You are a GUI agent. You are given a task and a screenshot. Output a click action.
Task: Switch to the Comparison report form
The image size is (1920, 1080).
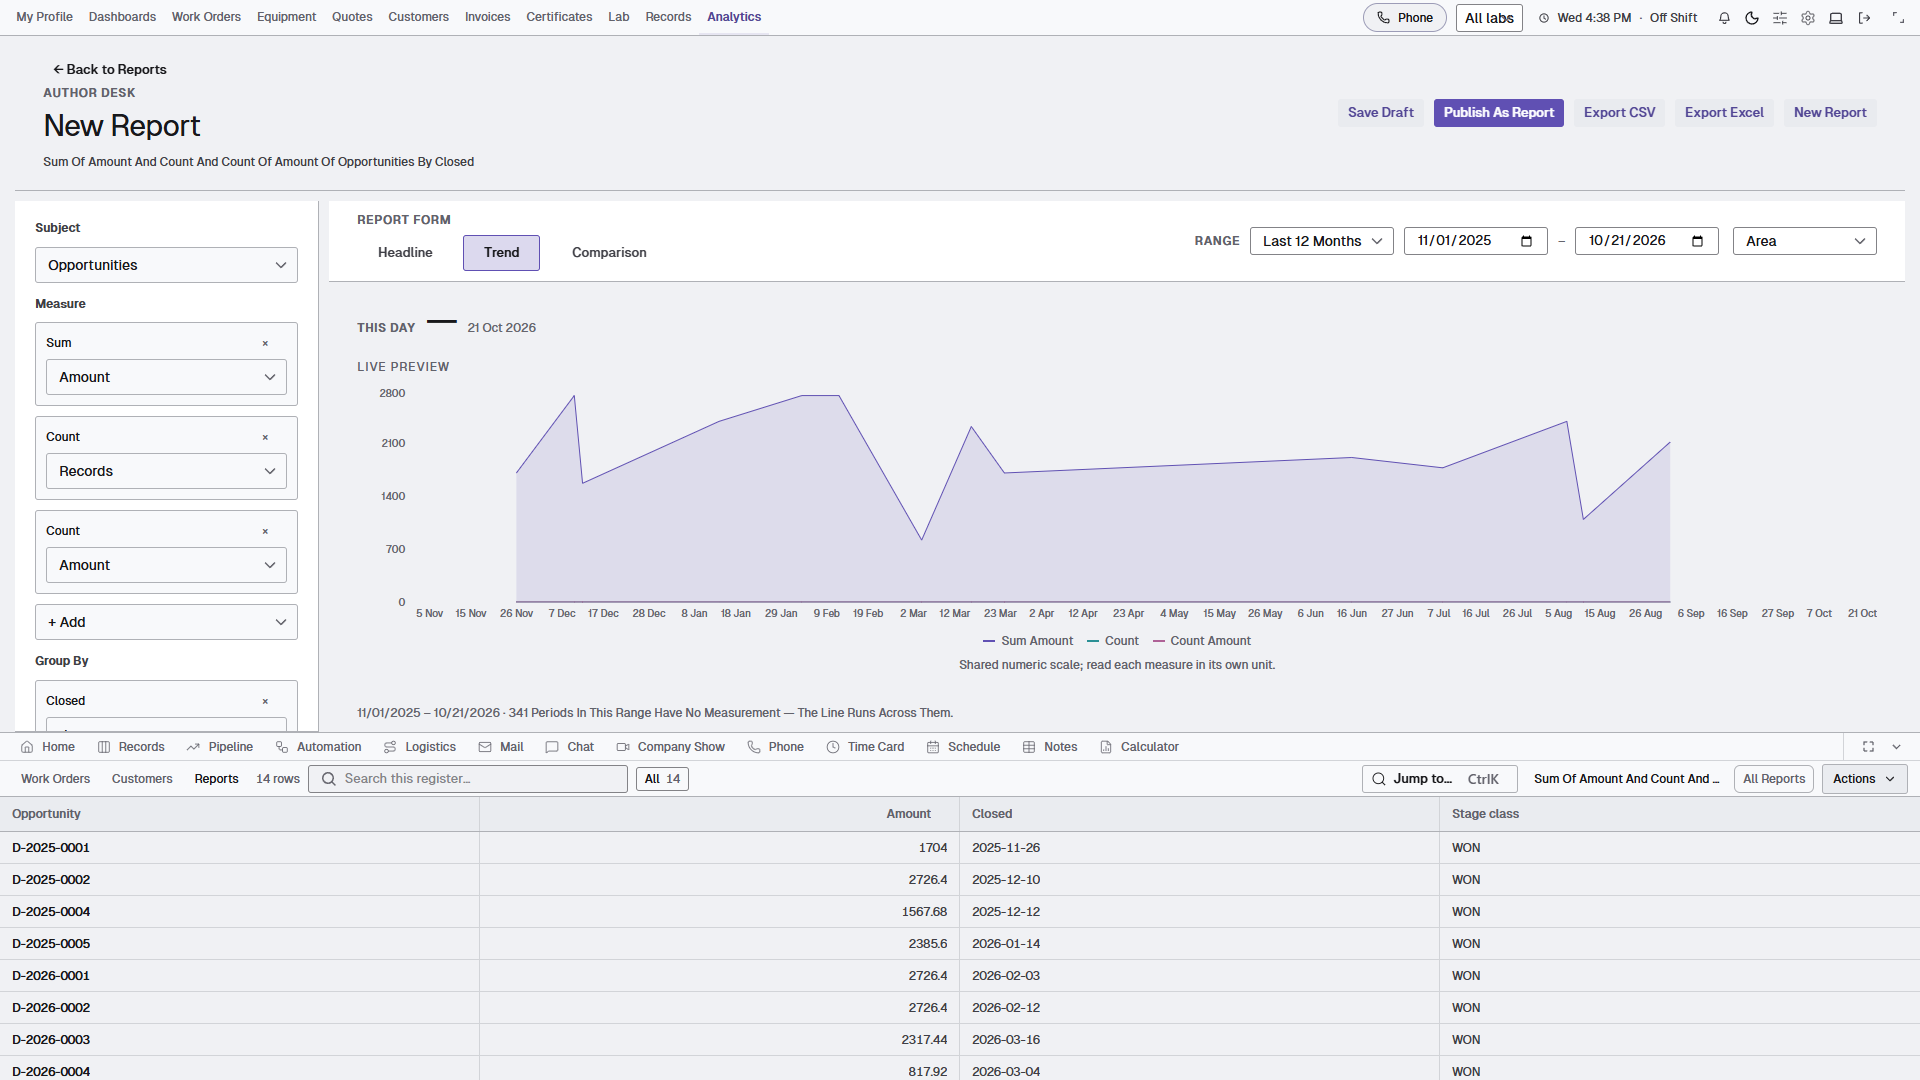(609, 253)
